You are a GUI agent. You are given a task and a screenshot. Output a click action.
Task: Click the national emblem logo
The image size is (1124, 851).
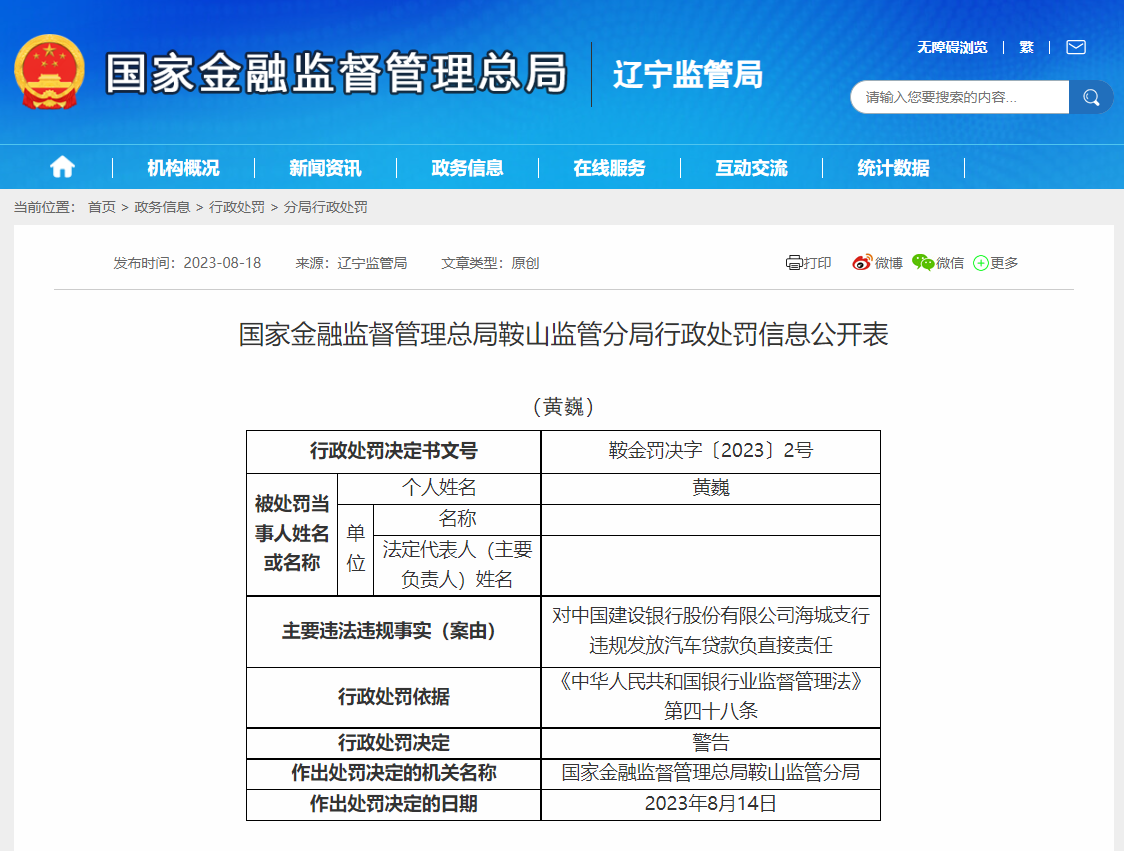tap(50, 73)
